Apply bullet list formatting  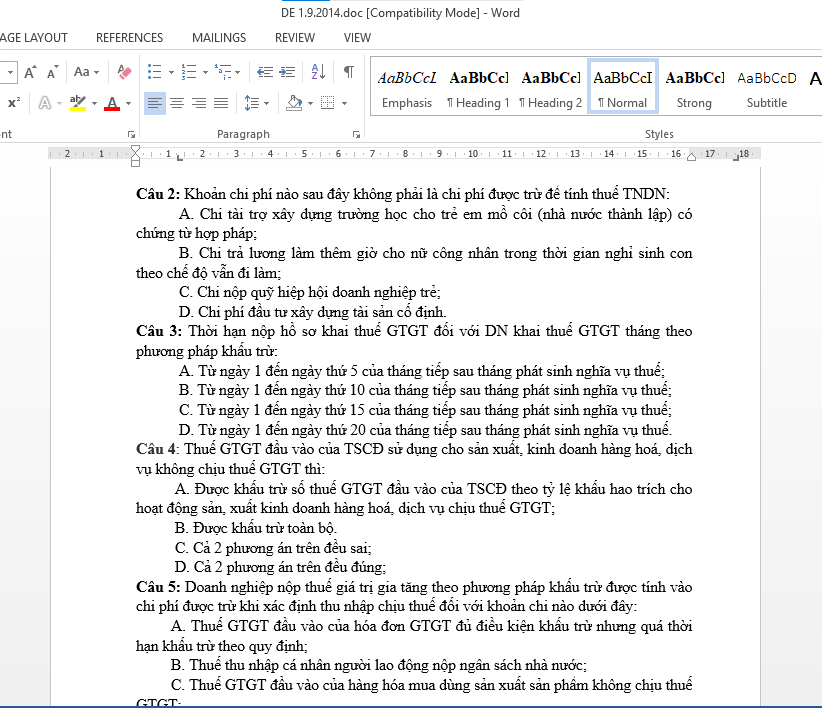click(x=155, y=72)
